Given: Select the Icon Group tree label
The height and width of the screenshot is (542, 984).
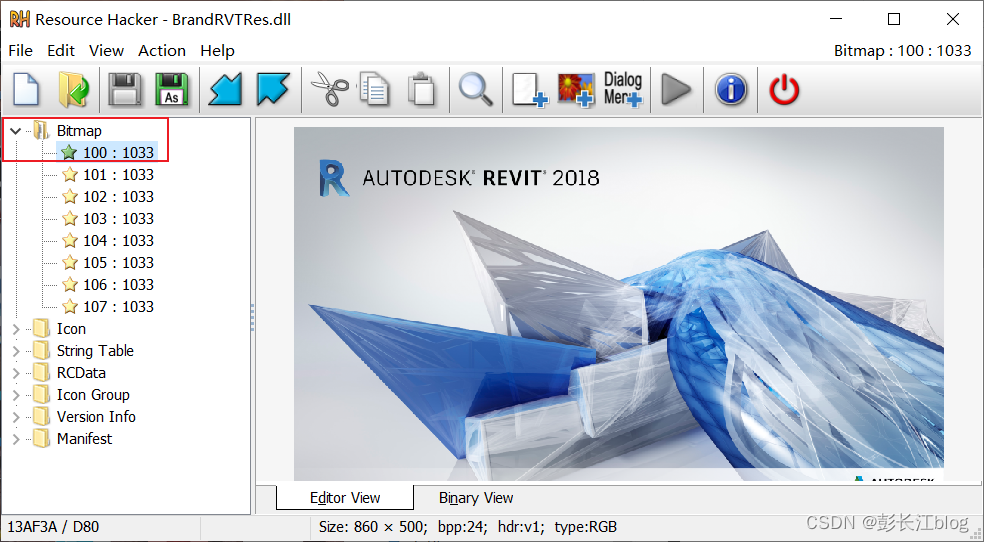Looking at the screenshot, I should click(93, 395).
